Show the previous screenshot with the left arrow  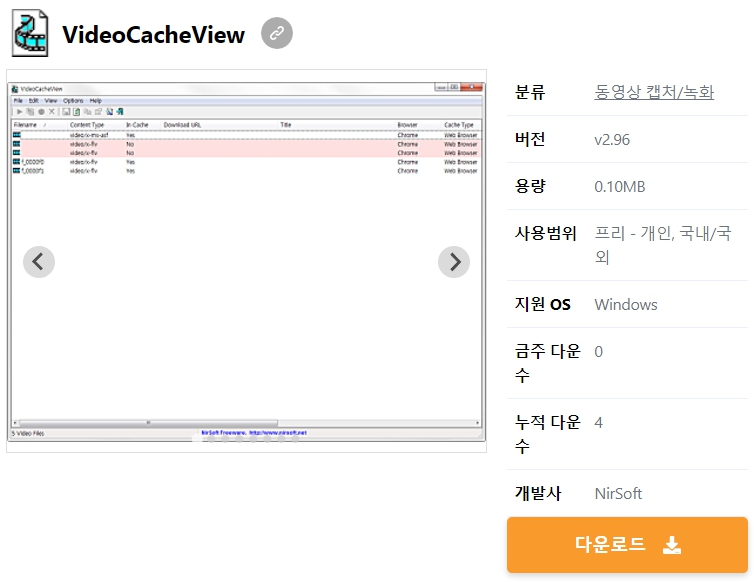(x=39, y=262)
